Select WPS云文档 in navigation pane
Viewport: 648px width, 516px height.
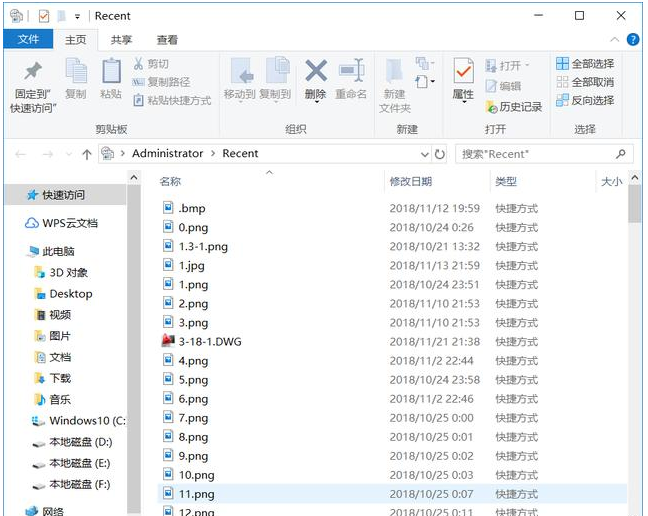tap(61, 223)
